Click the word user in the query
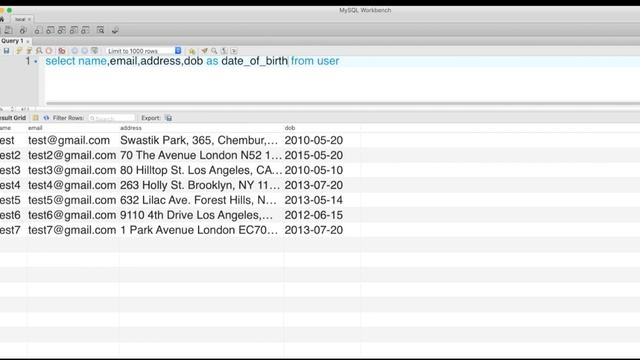Image resolution: width=640 pixels, height=360 pixels. (x=328, y=61)
